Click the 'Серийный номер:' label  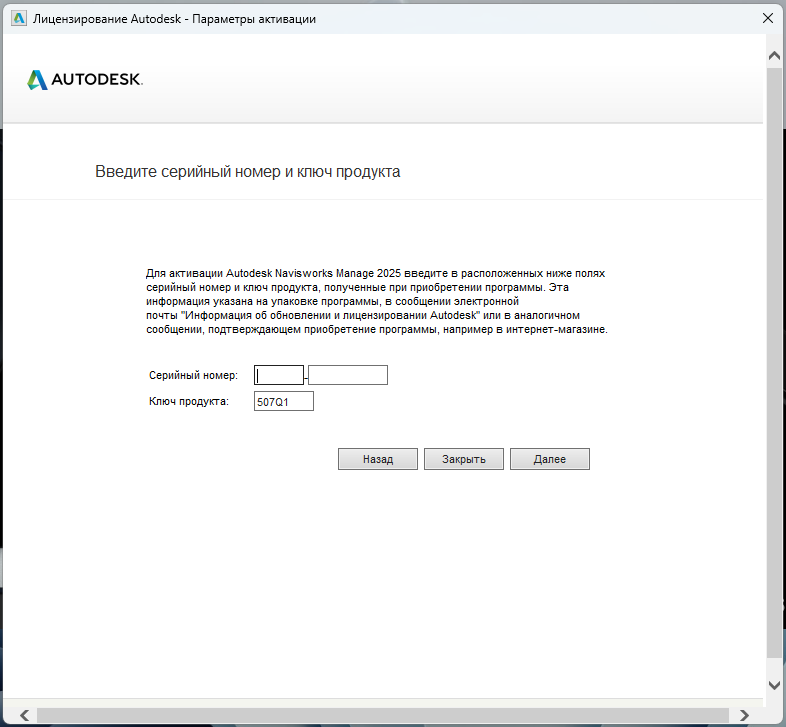pos(193,375)
